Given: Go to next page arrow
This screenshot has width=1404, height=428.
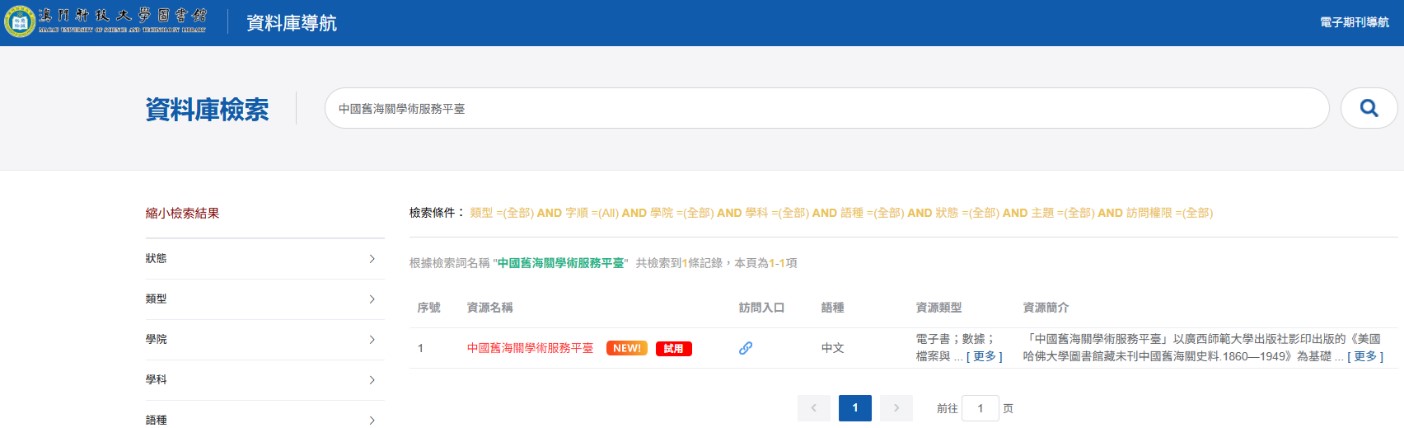Looking at the screenshot, I should (897, 408).
